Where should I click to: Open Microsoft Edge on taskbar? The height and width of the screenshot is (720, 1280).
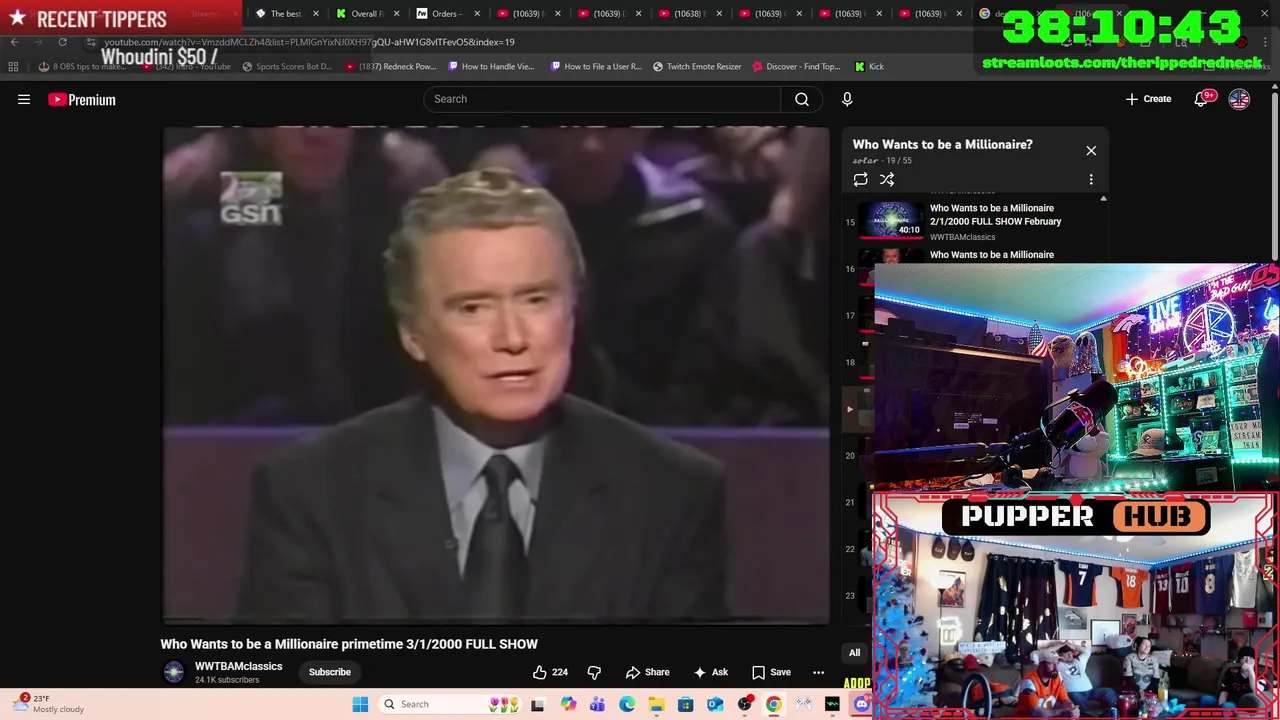627,705
